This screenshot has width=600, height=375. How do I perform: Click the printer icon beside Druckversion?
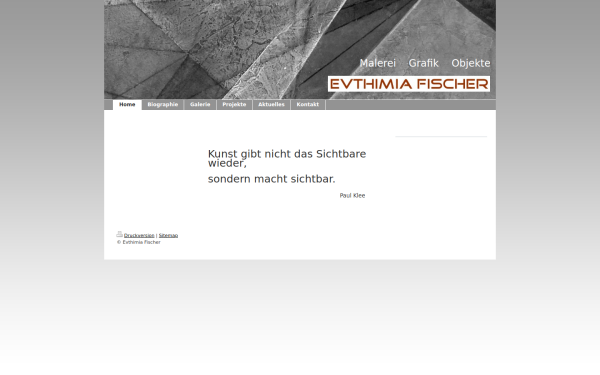[x=119, y=234]
